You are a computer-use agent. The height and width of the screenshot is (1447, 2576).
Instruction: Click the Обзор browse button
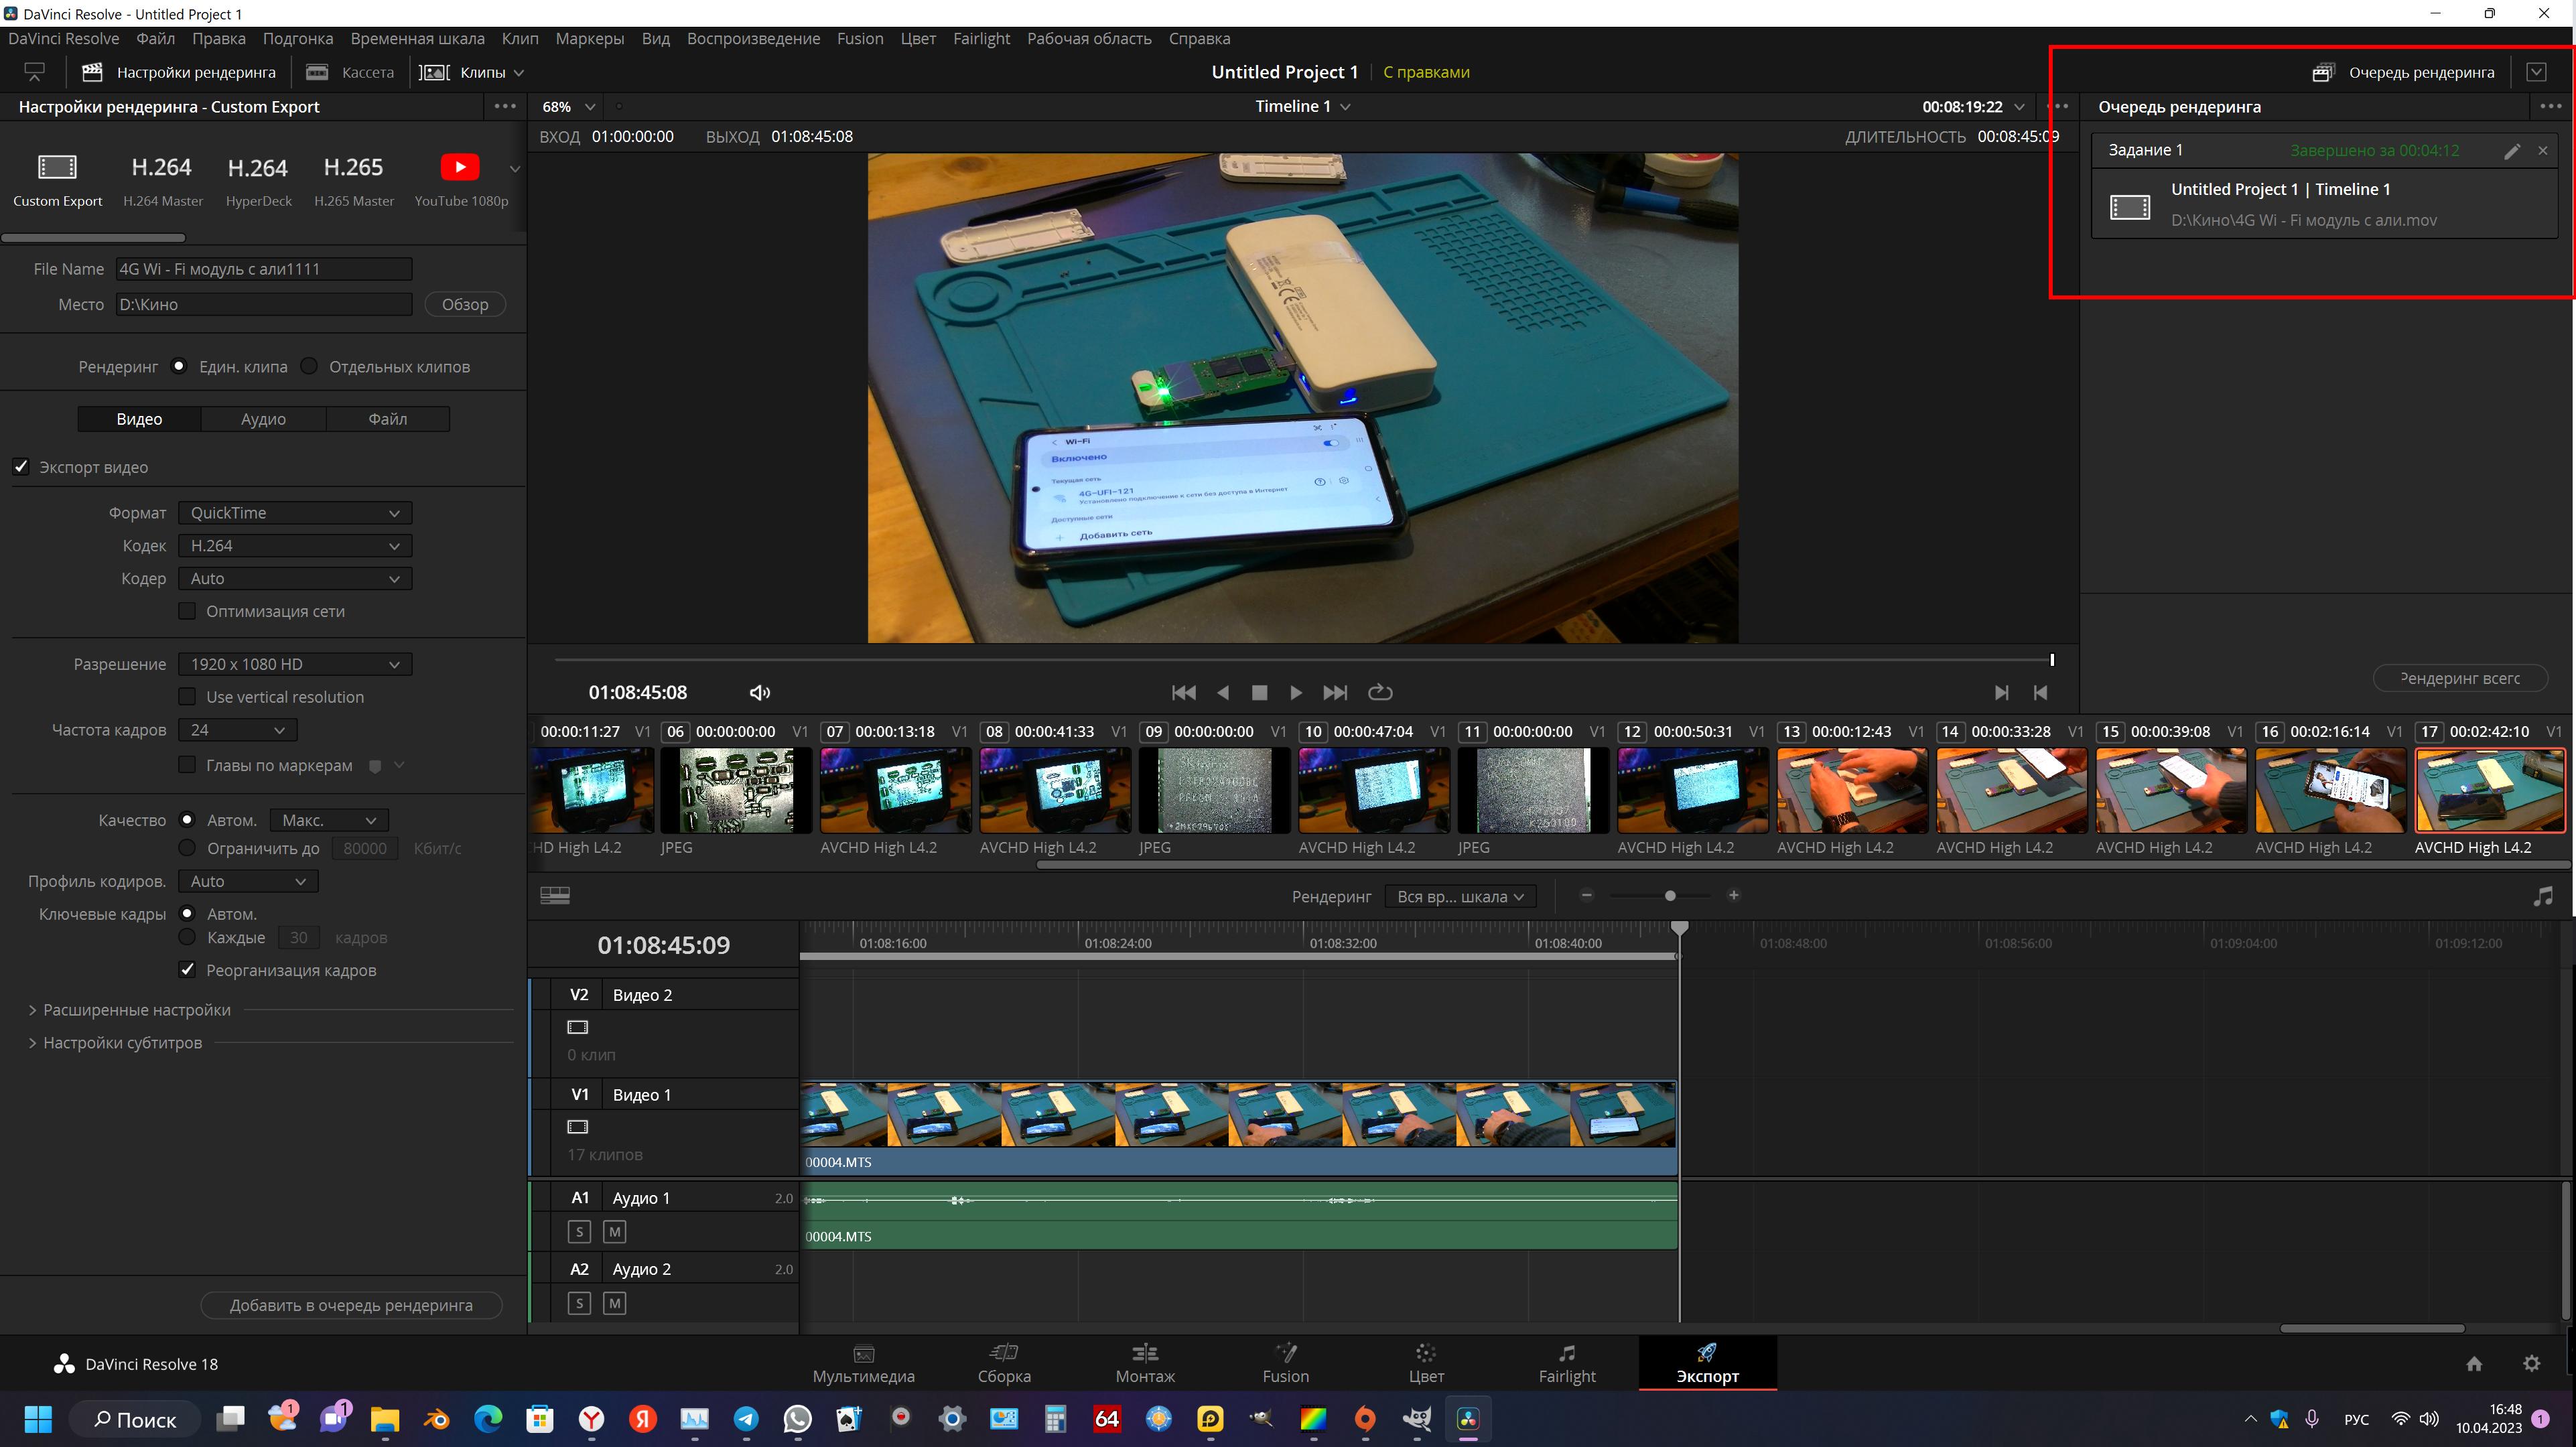(x=465, y=304)
